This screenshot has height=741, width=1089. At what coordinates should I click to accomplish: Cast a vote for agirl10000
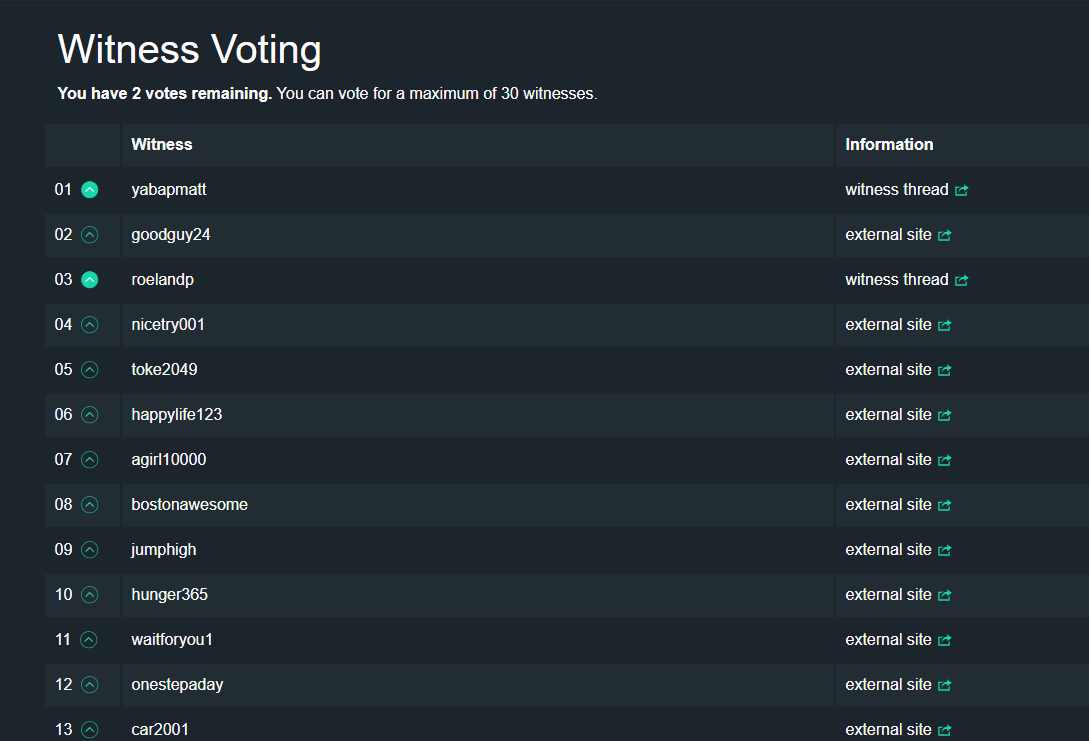(90, 460)
